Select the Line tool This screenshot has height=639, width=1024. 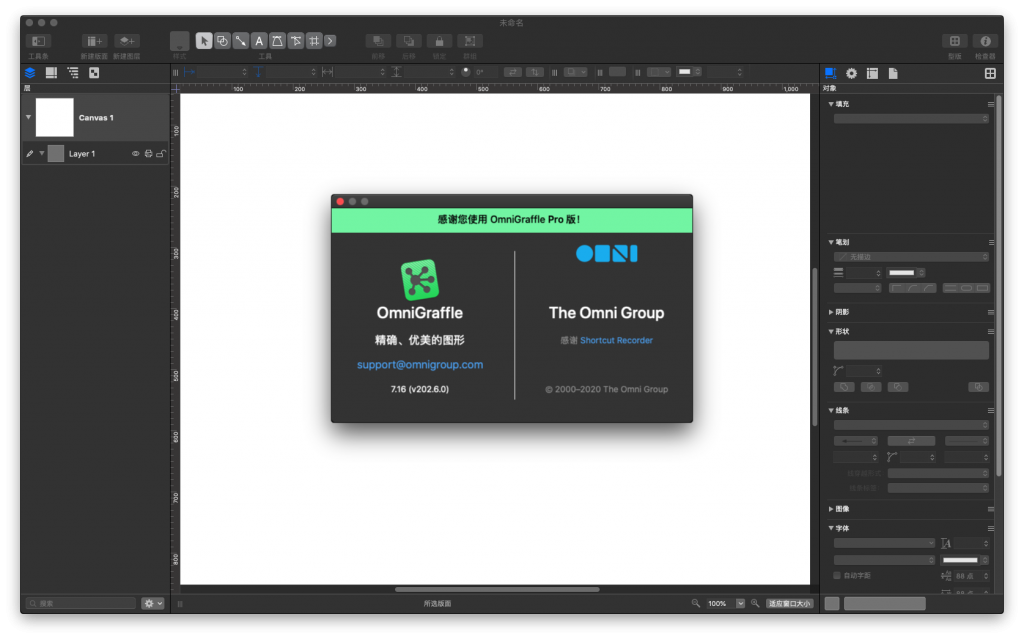click(x=240, y=41)
